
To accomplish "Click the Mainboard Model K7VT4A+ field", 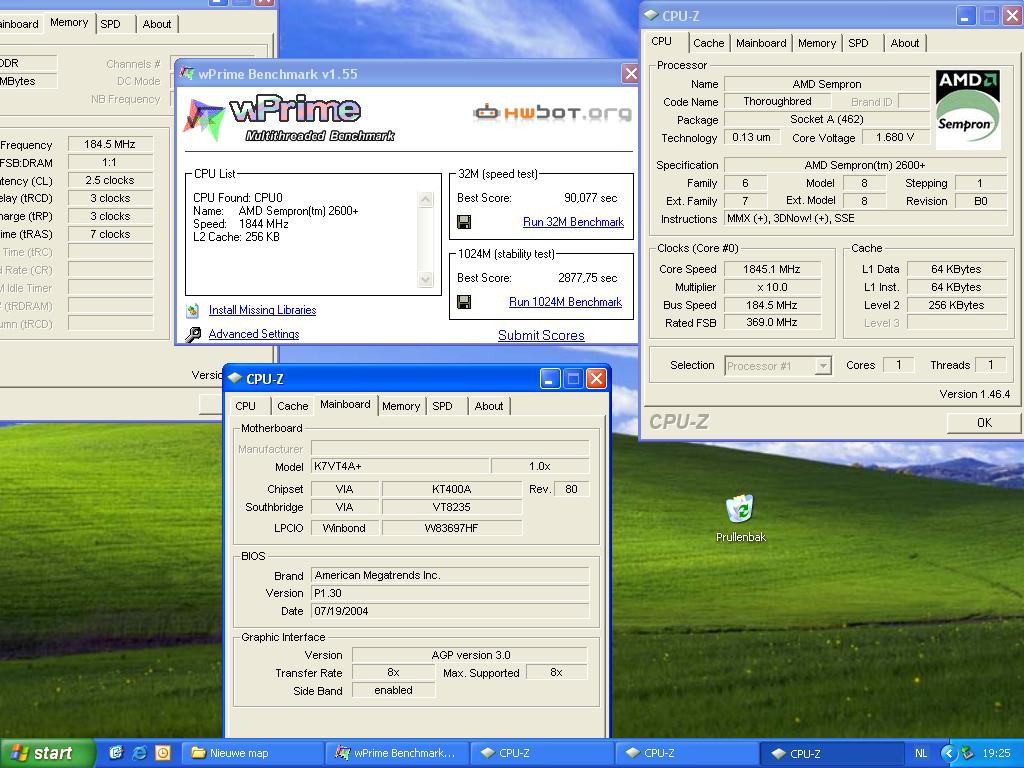I will coord(400,466).
